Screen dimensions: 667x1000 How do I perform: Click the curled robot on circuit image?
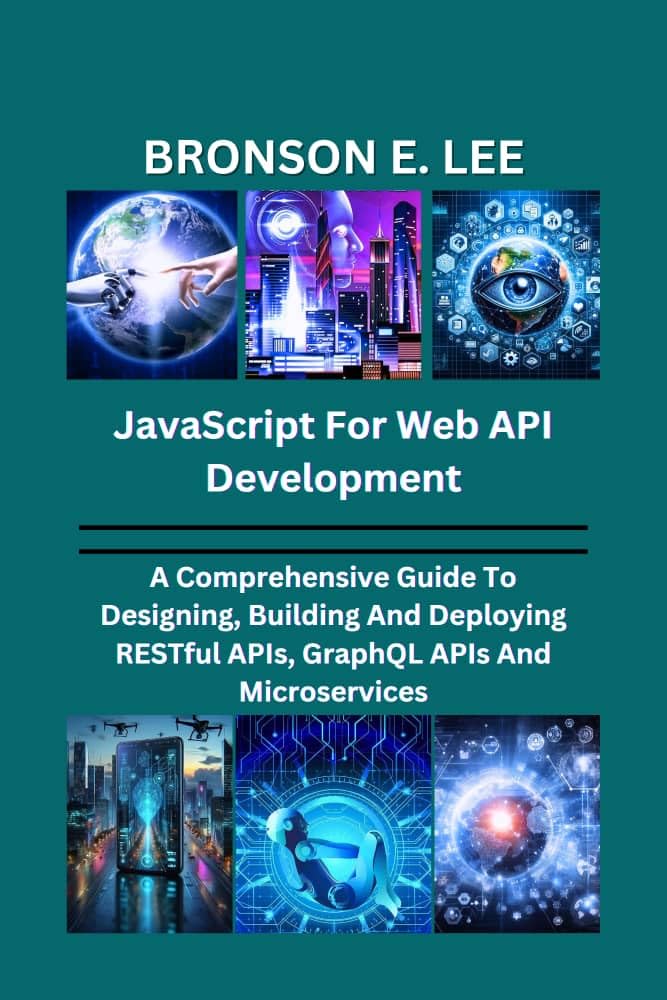[333, 823]
